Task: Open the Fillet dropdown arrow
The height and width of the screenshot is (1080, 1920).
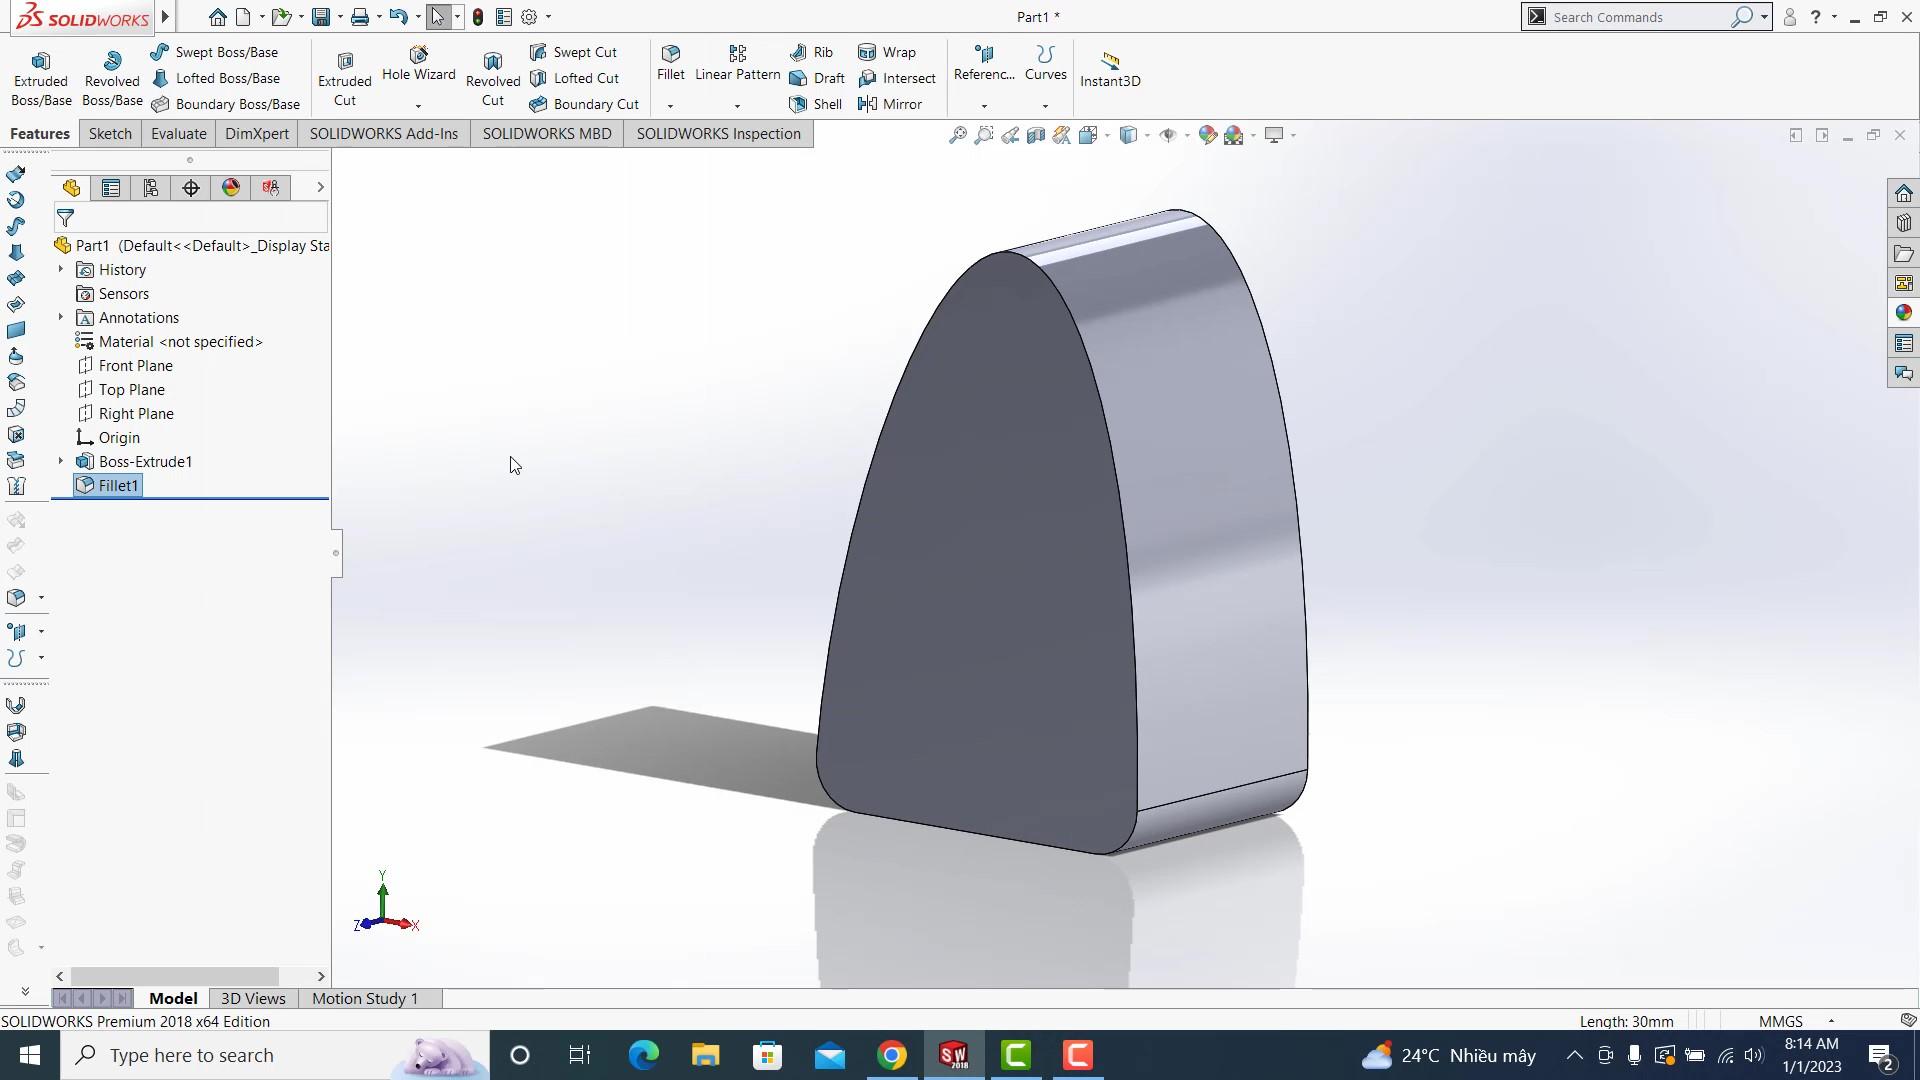Action: coord(670,106)
